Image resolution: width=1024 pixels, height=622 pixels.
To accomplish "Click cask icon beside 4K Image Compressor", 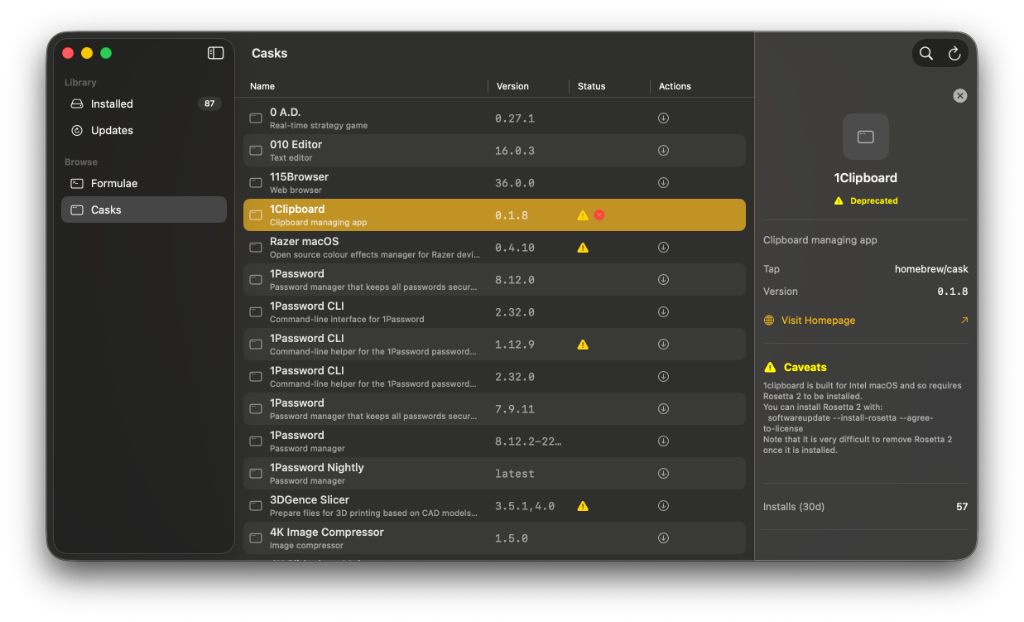I will (x=255, y=538).
